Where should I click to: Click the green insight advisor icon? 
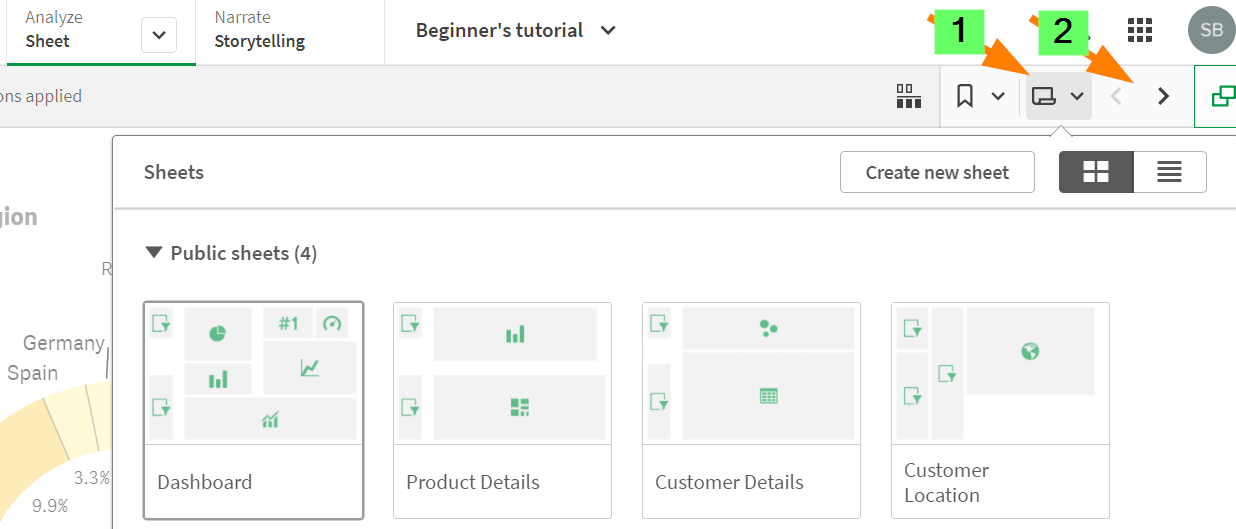point(1222,96)
